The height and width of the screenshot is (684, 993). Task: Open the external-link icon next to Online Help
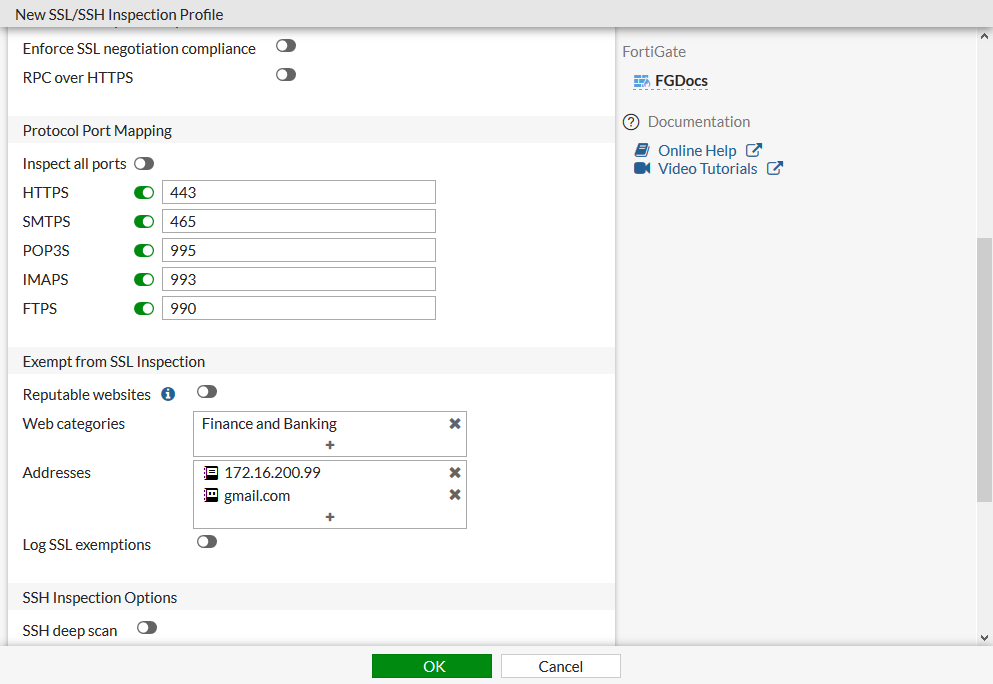click(755, 150)
